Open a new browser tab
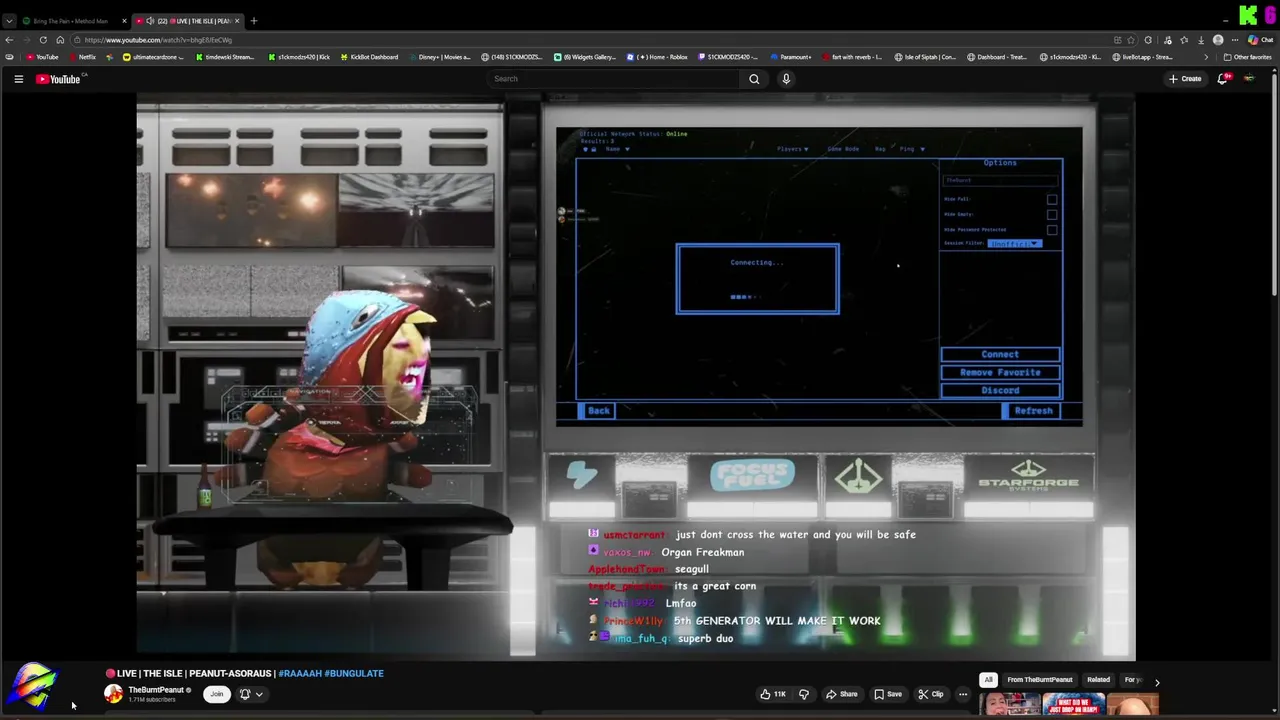Image resolution: width=1280 pixels, height=720 pixels. click(x=254, y=21)
